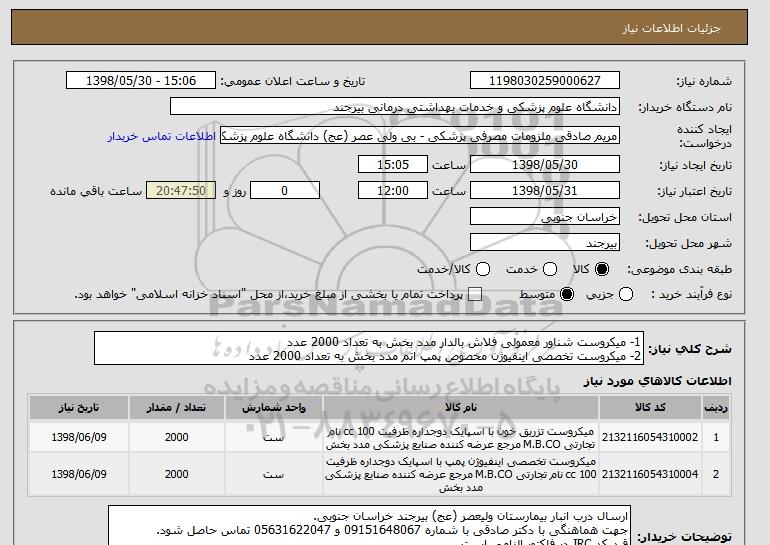Screen dimensions: 770x545
Task: Select item code 2132116054310004
Action: 650,474
